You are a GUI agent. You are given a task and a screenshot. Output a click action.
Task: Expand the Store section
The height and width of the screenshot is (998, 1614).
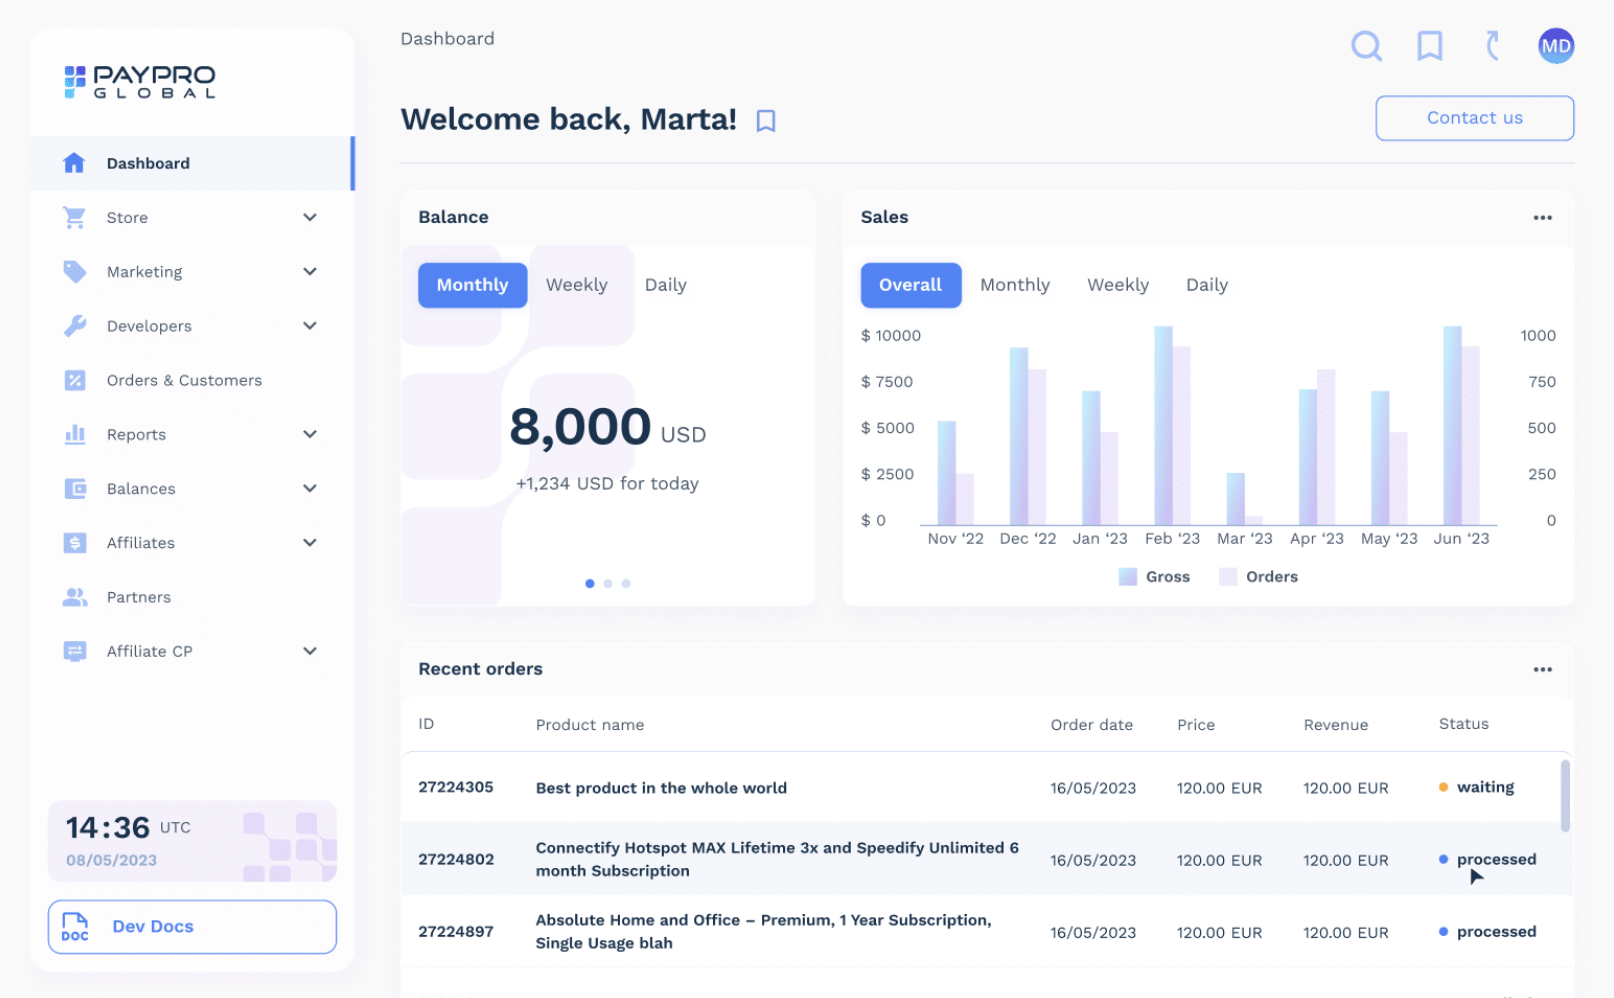point(310,217)
